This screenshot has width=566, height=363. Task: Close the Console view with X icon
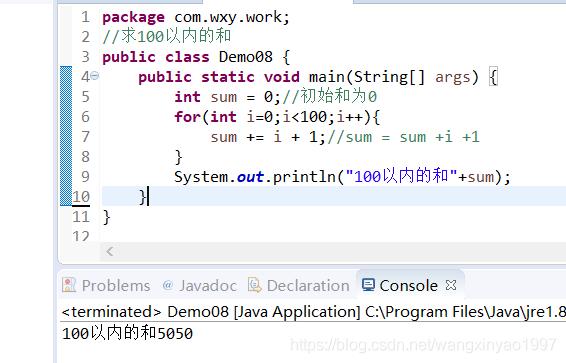[x=451, y=285]
